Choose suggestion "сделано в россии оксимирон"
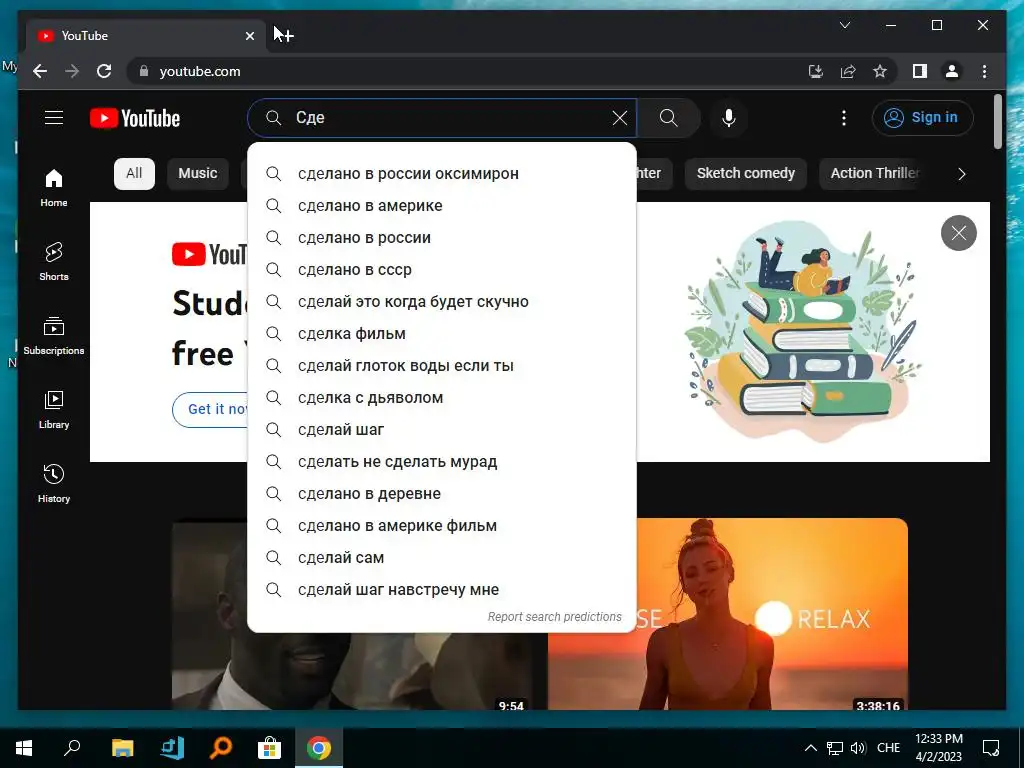Viewport: 1024px width, 768px height. coord(442,174)
